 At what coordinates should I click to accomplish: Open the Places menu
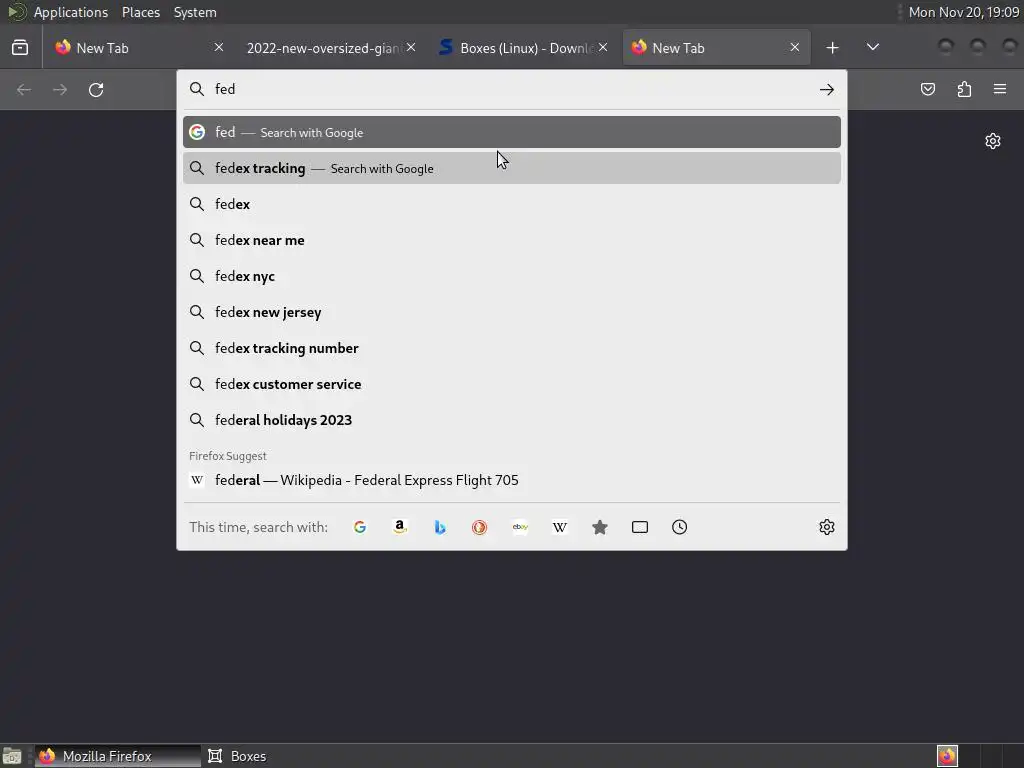pos(141,12)
